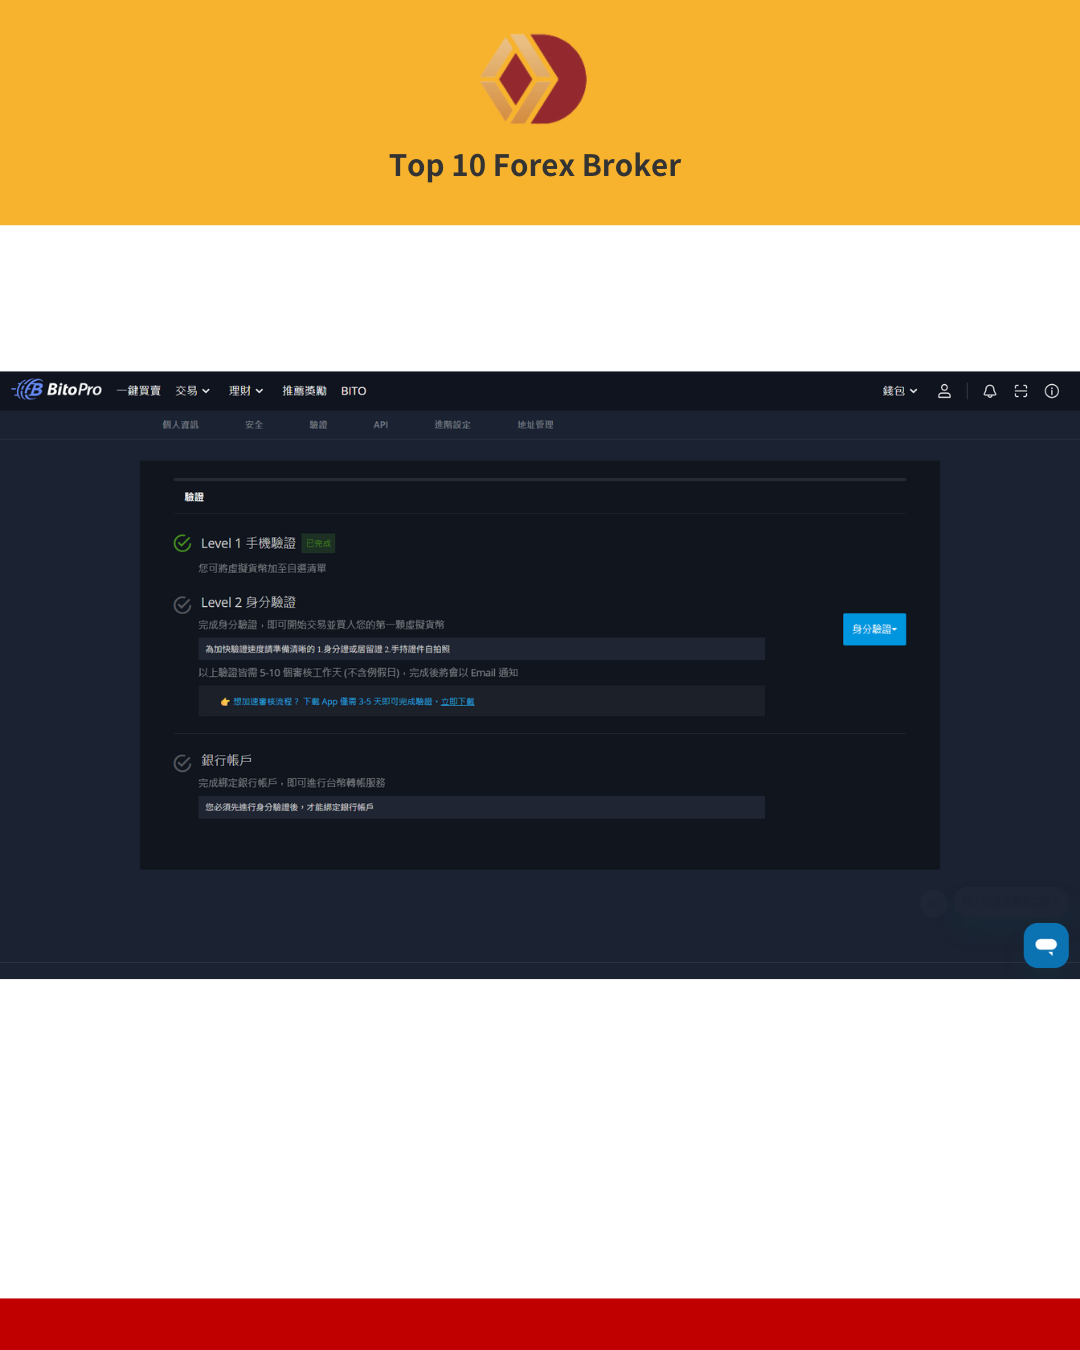
Task: Click the pointing hand emoji icon
Action: tap(225, 702)
